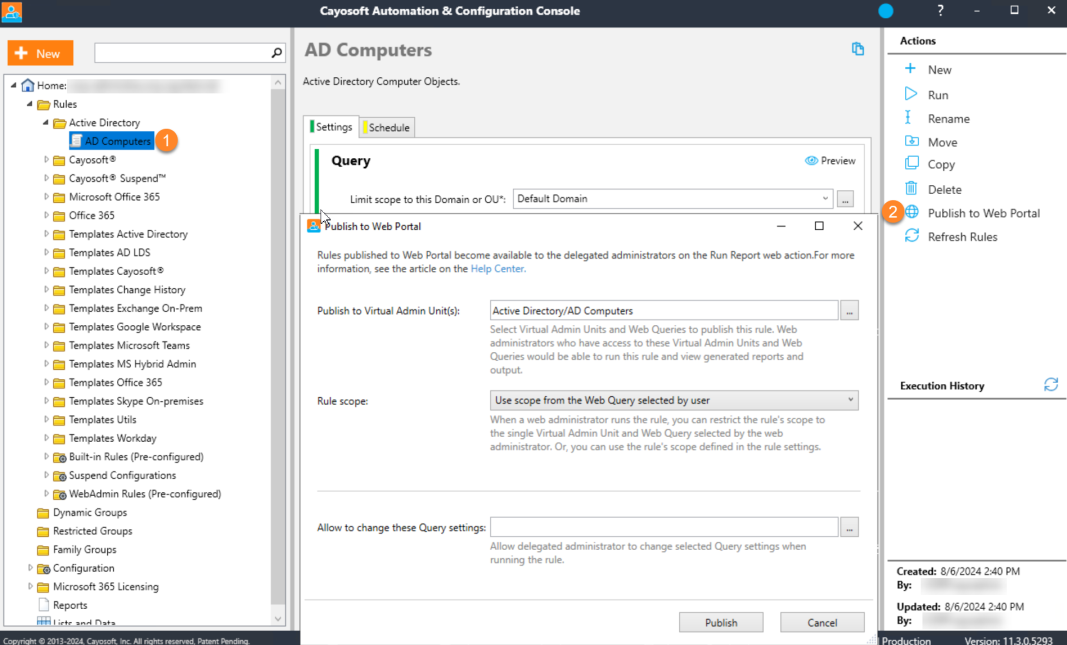The height and width of the screenshot is (645, 1067).
Task: Expand the Cayosoft® folder
Action: pos(46,160)
